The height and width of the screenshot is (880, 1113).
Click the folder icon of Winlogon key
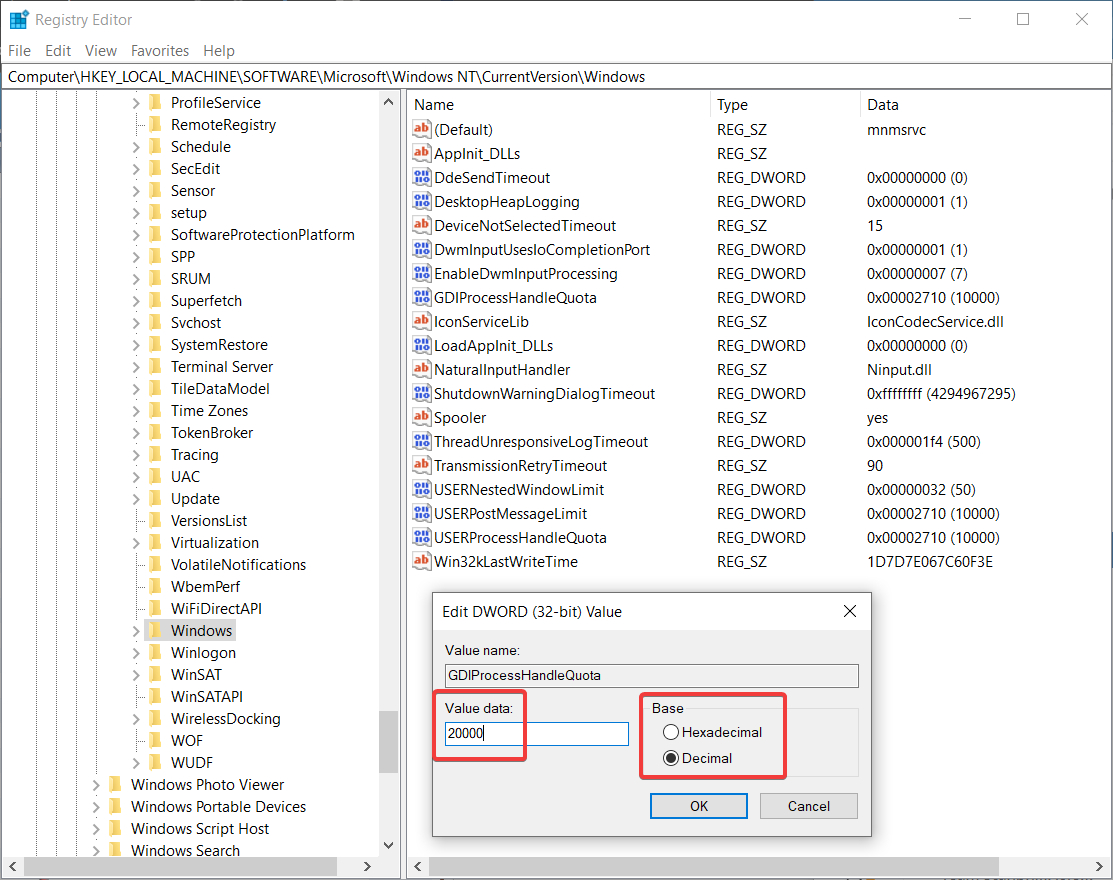click(x=155, y=652)
